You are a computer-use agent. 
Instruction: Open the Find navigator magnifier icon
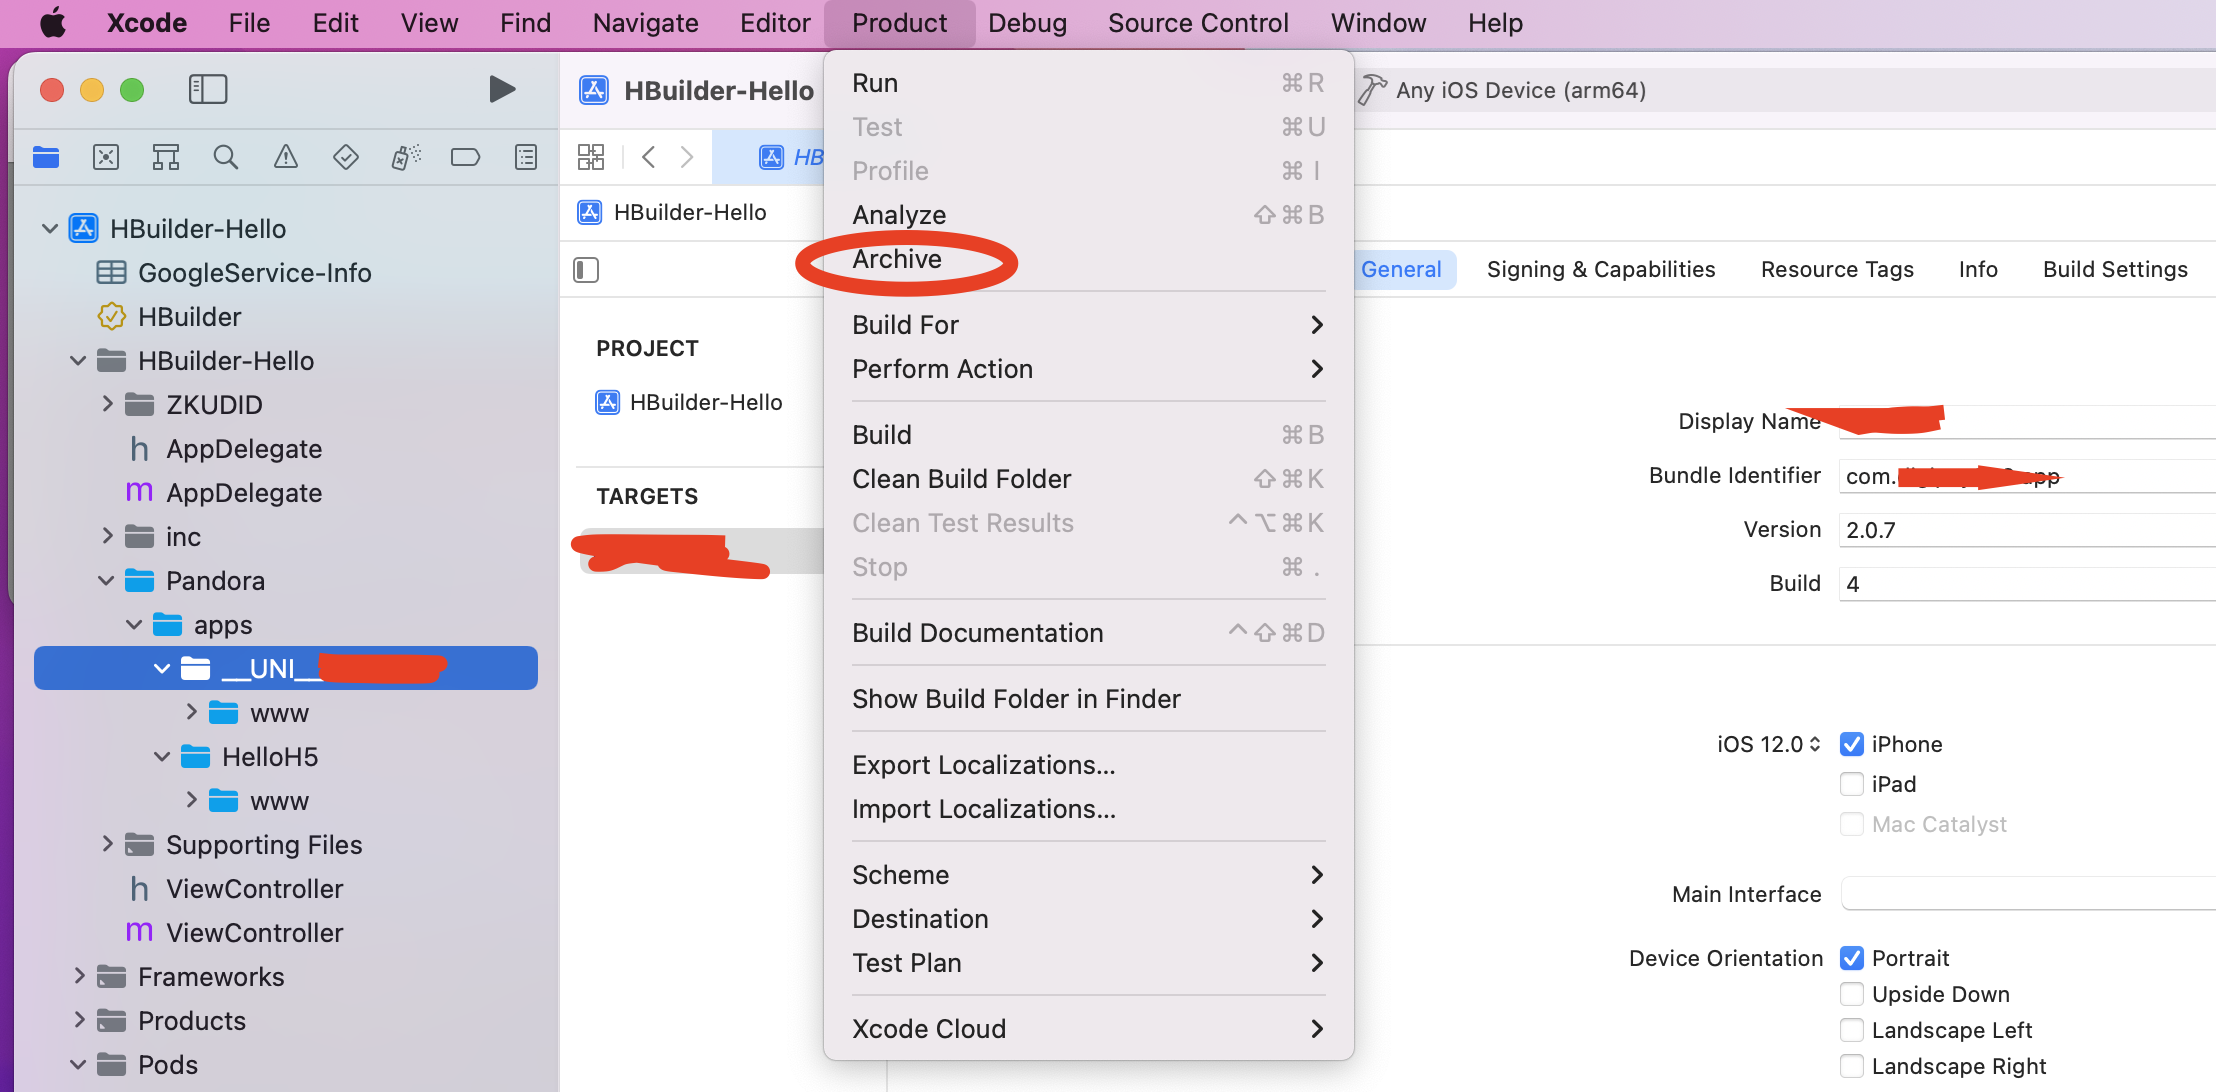tap(226, 157)
